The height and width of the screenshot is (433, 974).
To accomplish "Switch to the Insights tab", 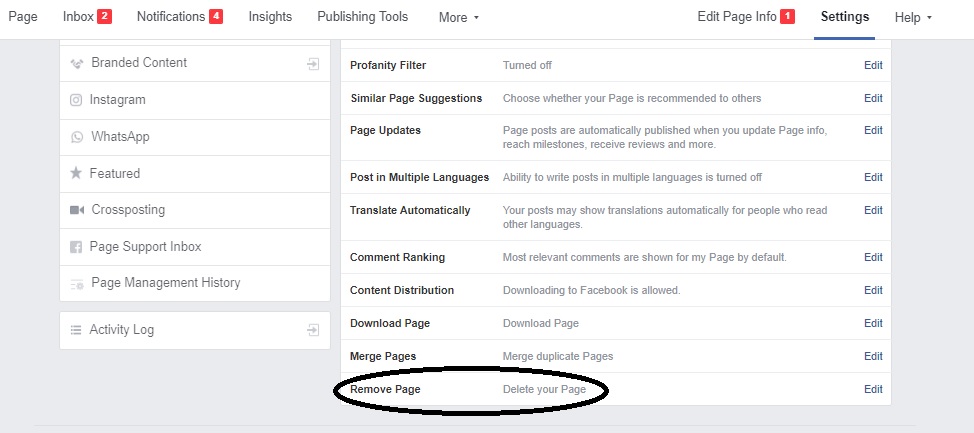I will 270,17.
